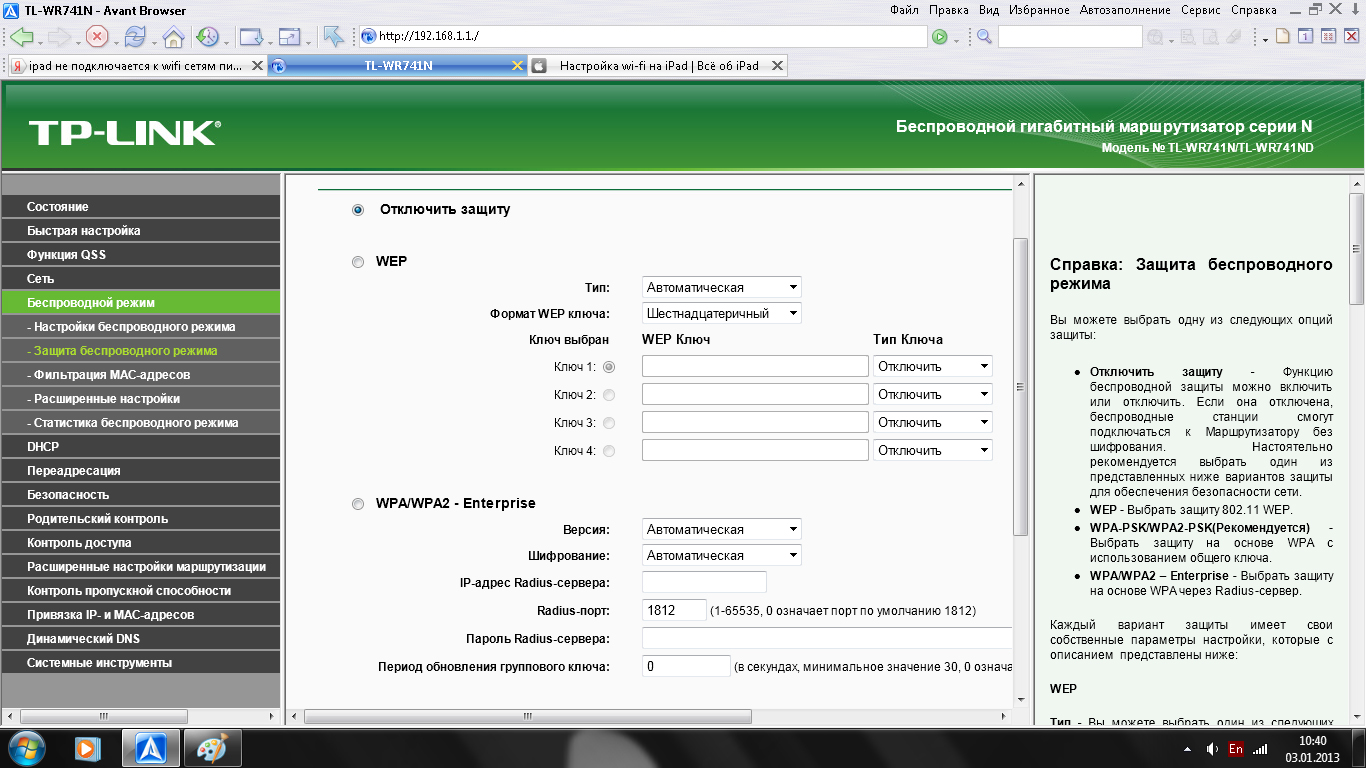This screenshot has height=768, width=1366.
Task: Refresh the page with the reload icon
Action: tap(135, 37)
